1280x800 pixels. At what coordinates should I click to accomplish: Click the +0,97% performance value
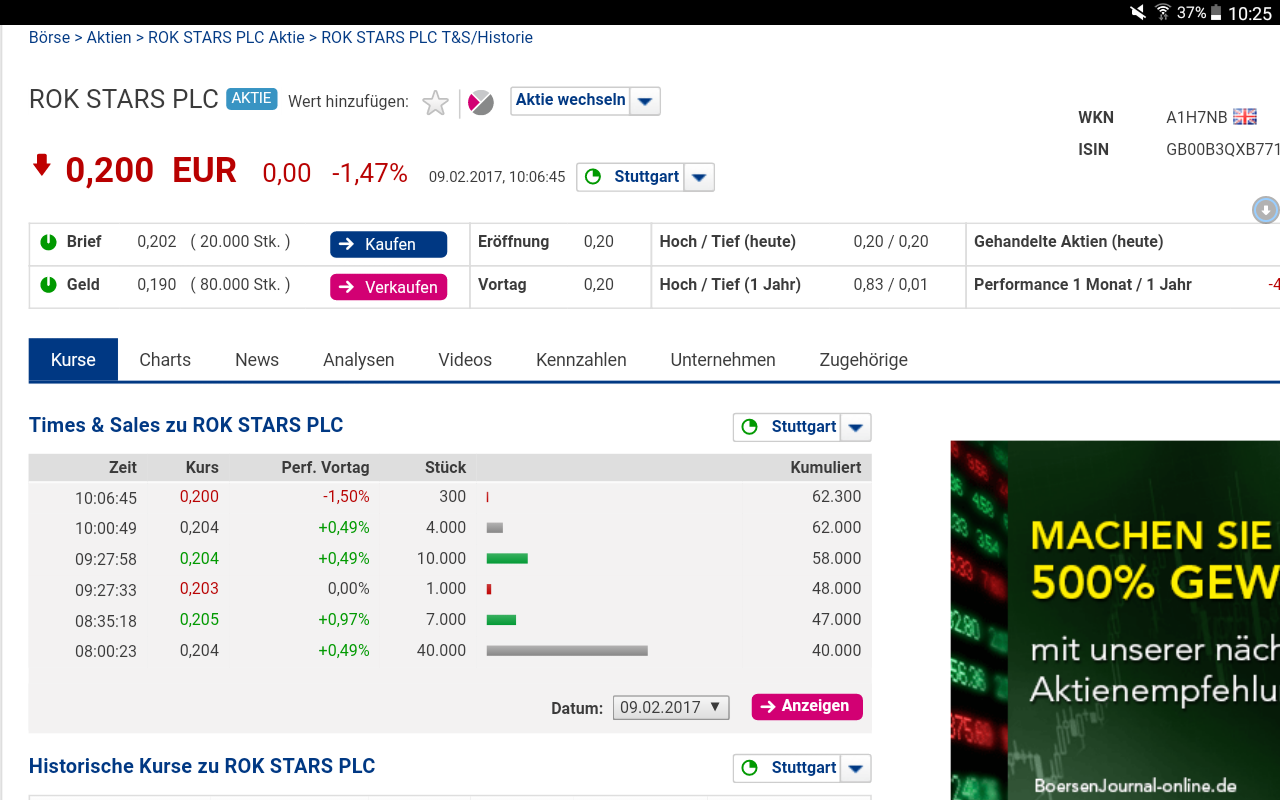pos(344,620)
